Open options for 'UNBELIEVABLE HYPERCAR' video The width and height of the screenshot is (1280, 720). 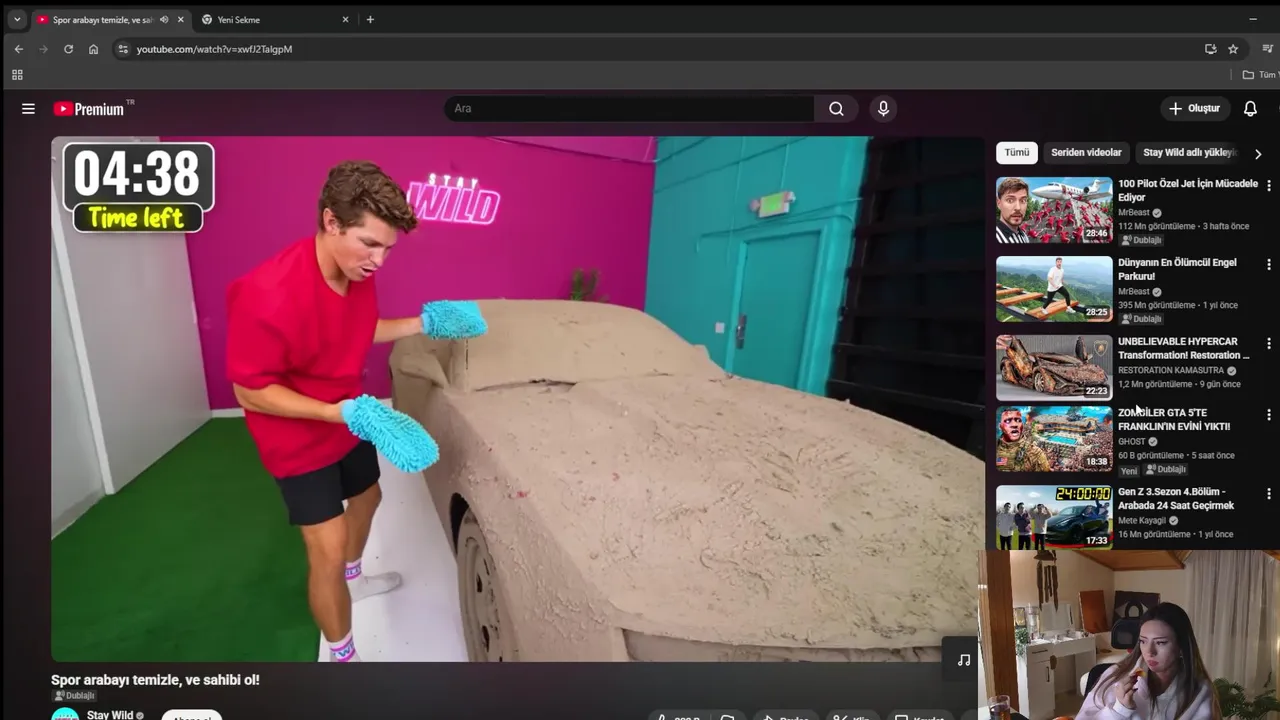[1269, 344]
